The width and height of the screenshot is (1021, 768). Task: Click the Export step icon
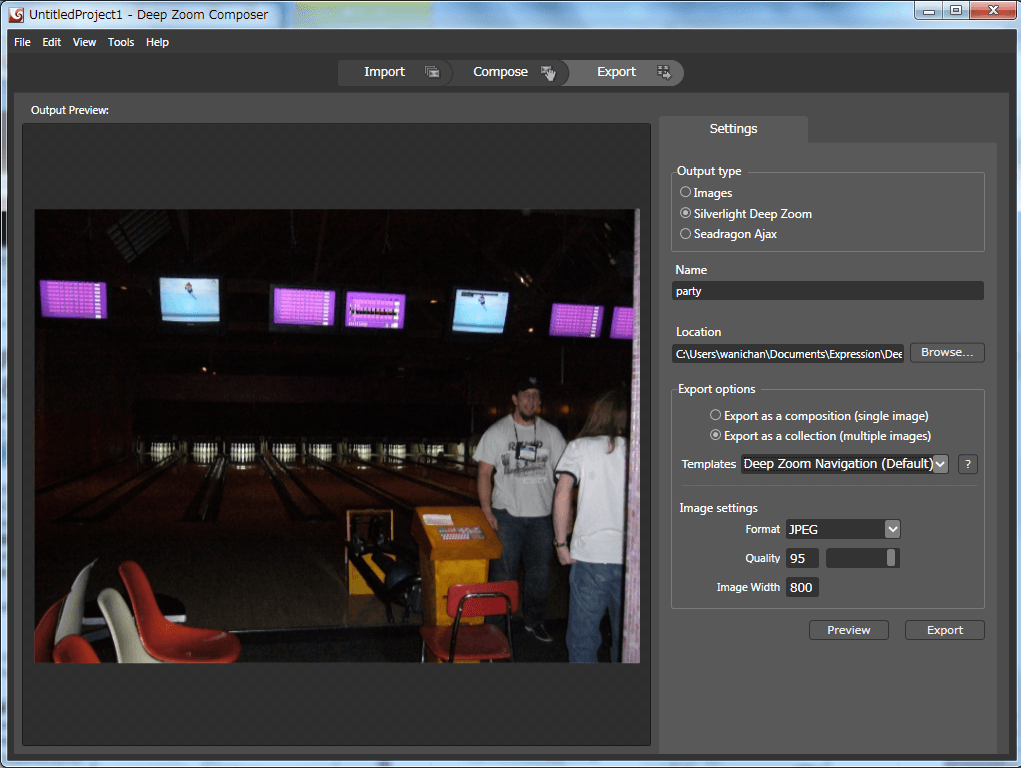663,72
